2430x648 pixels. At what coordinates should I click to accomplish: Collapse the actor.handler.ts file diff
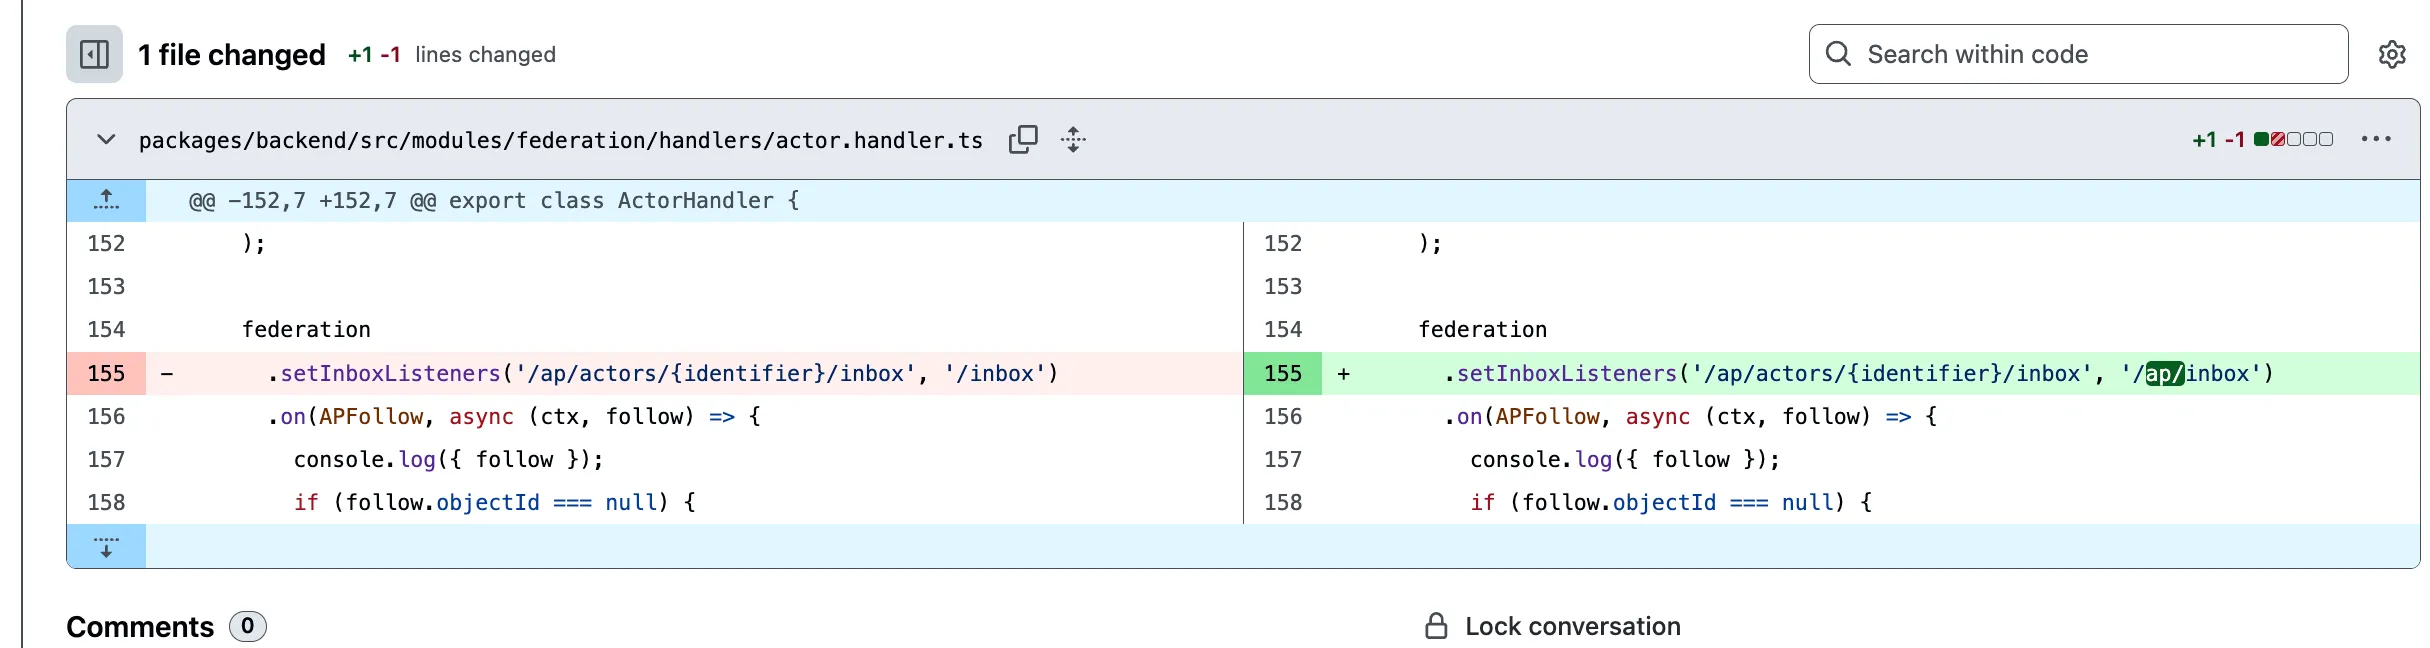click(x=106, y=140)
